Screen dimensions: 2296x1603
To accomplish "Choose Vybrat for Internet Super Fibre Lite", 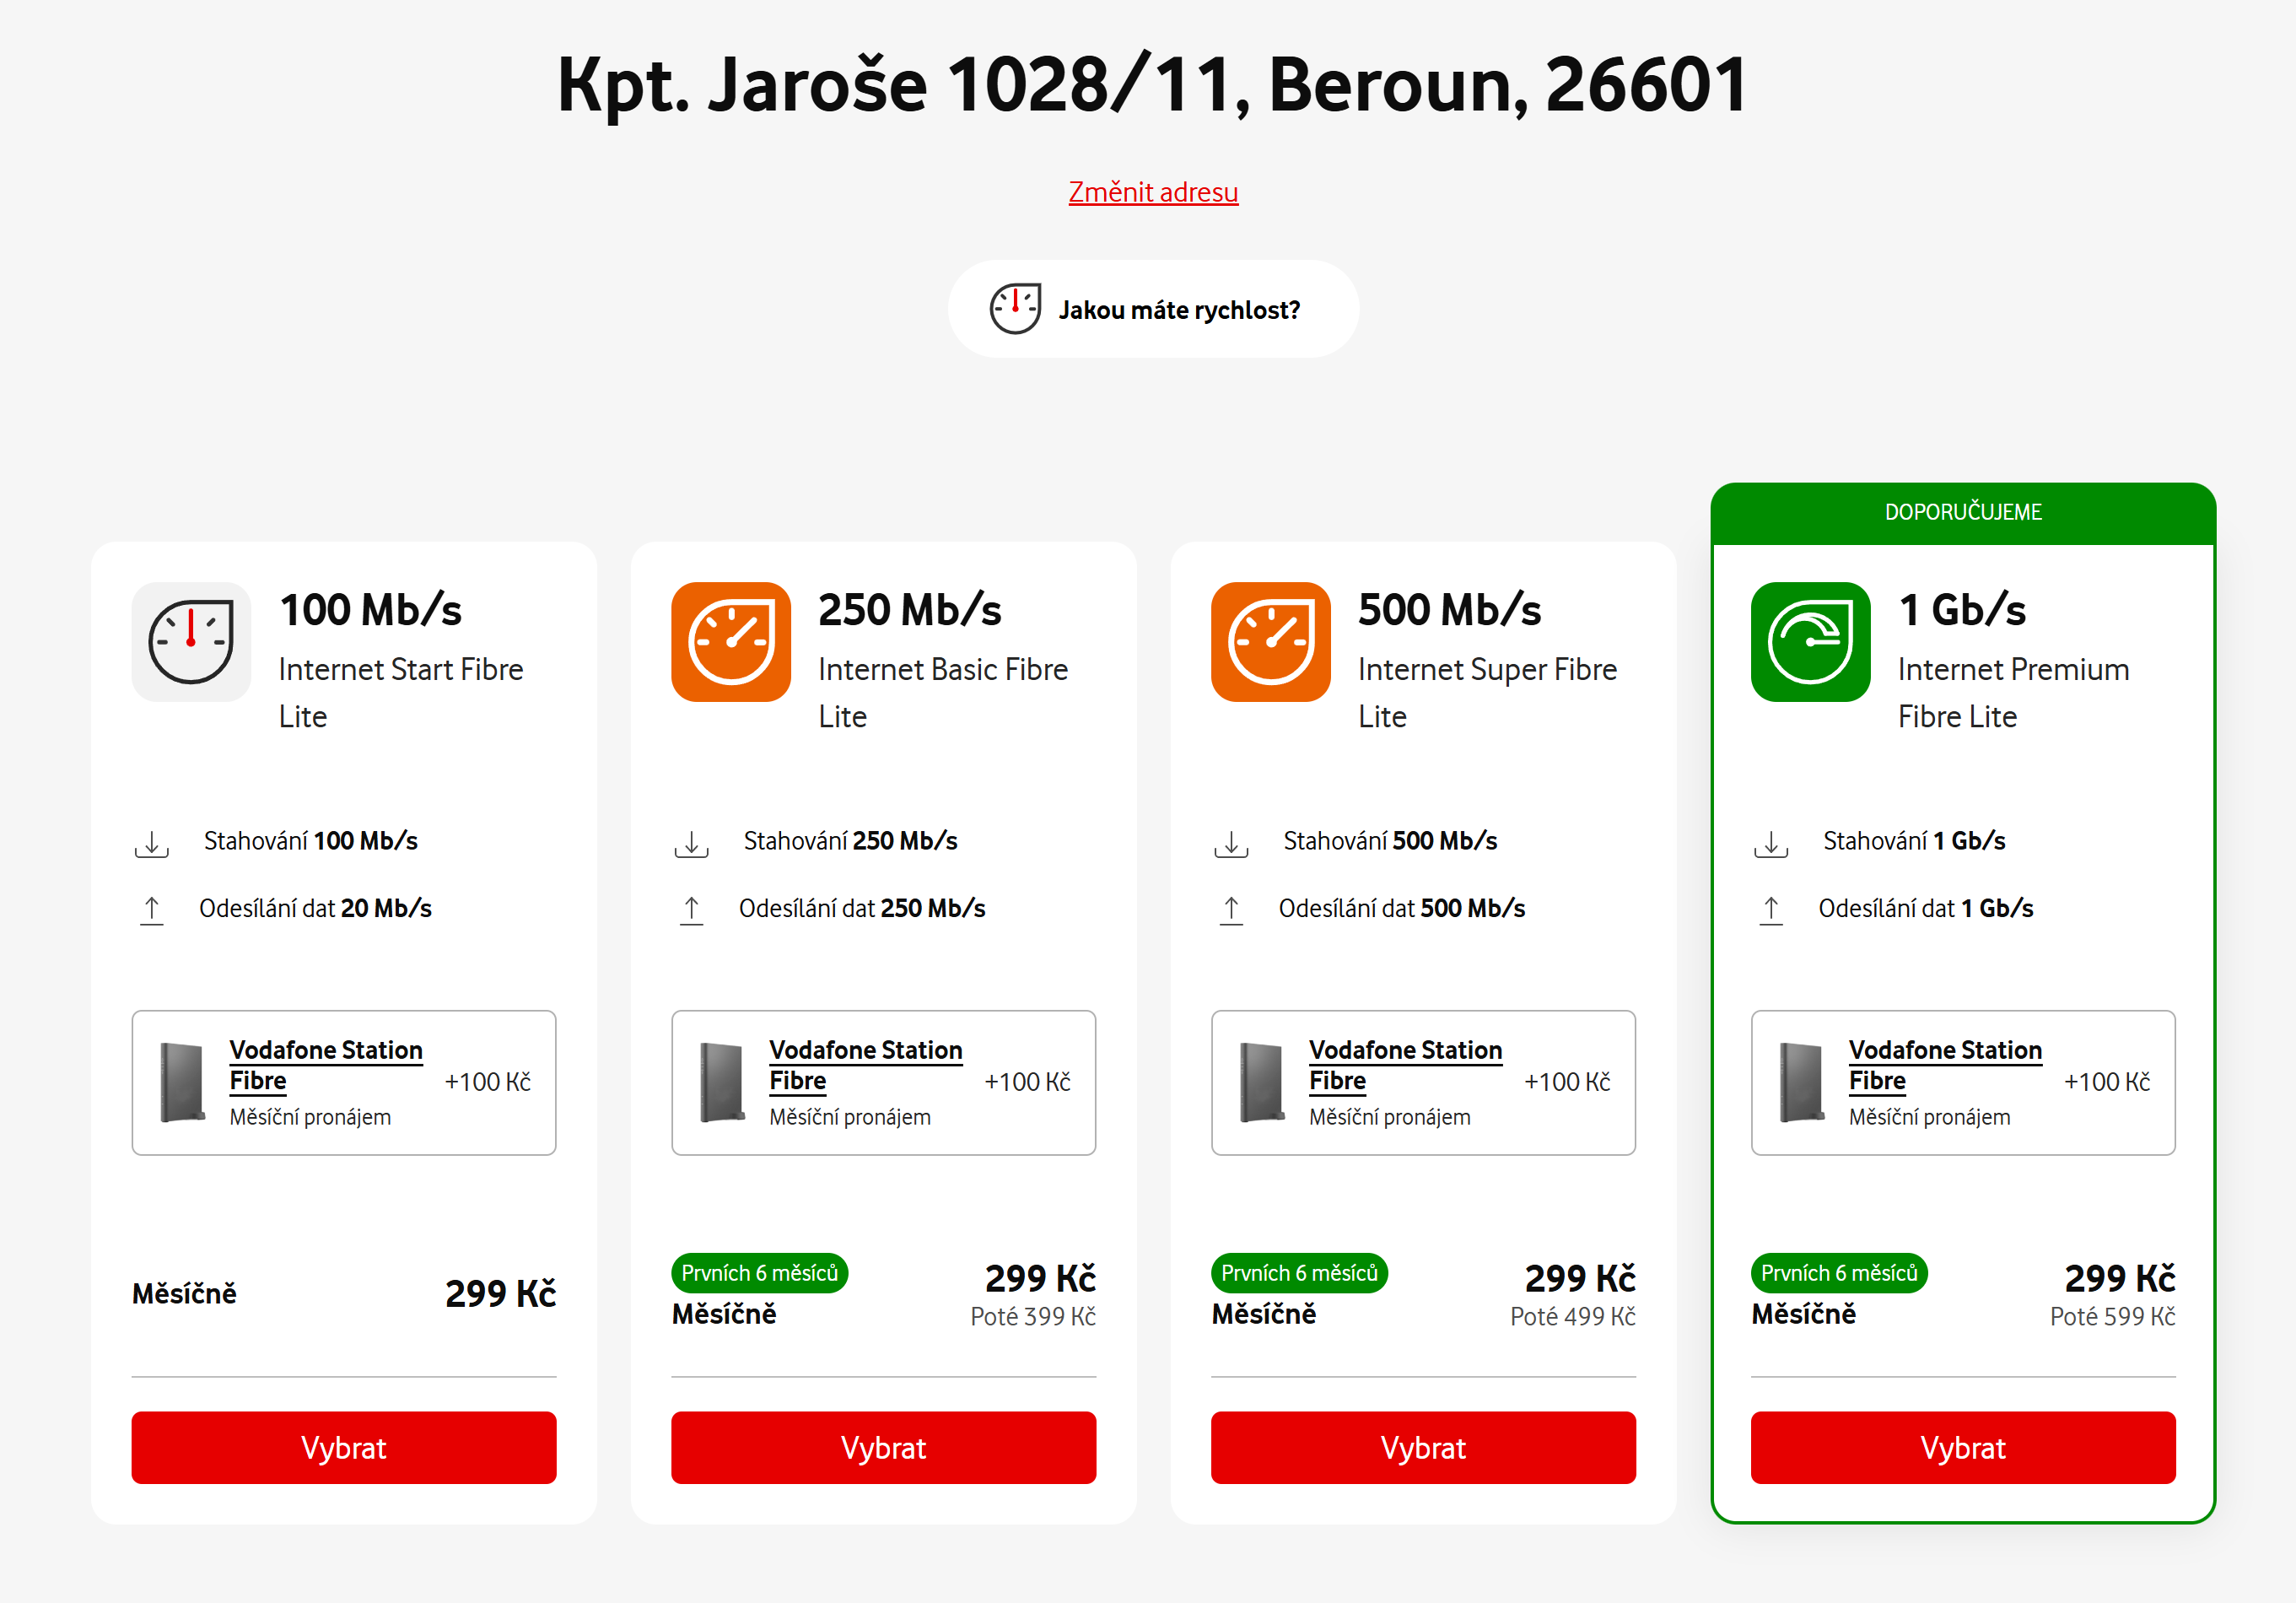I will click(x=1424, y=1447).
